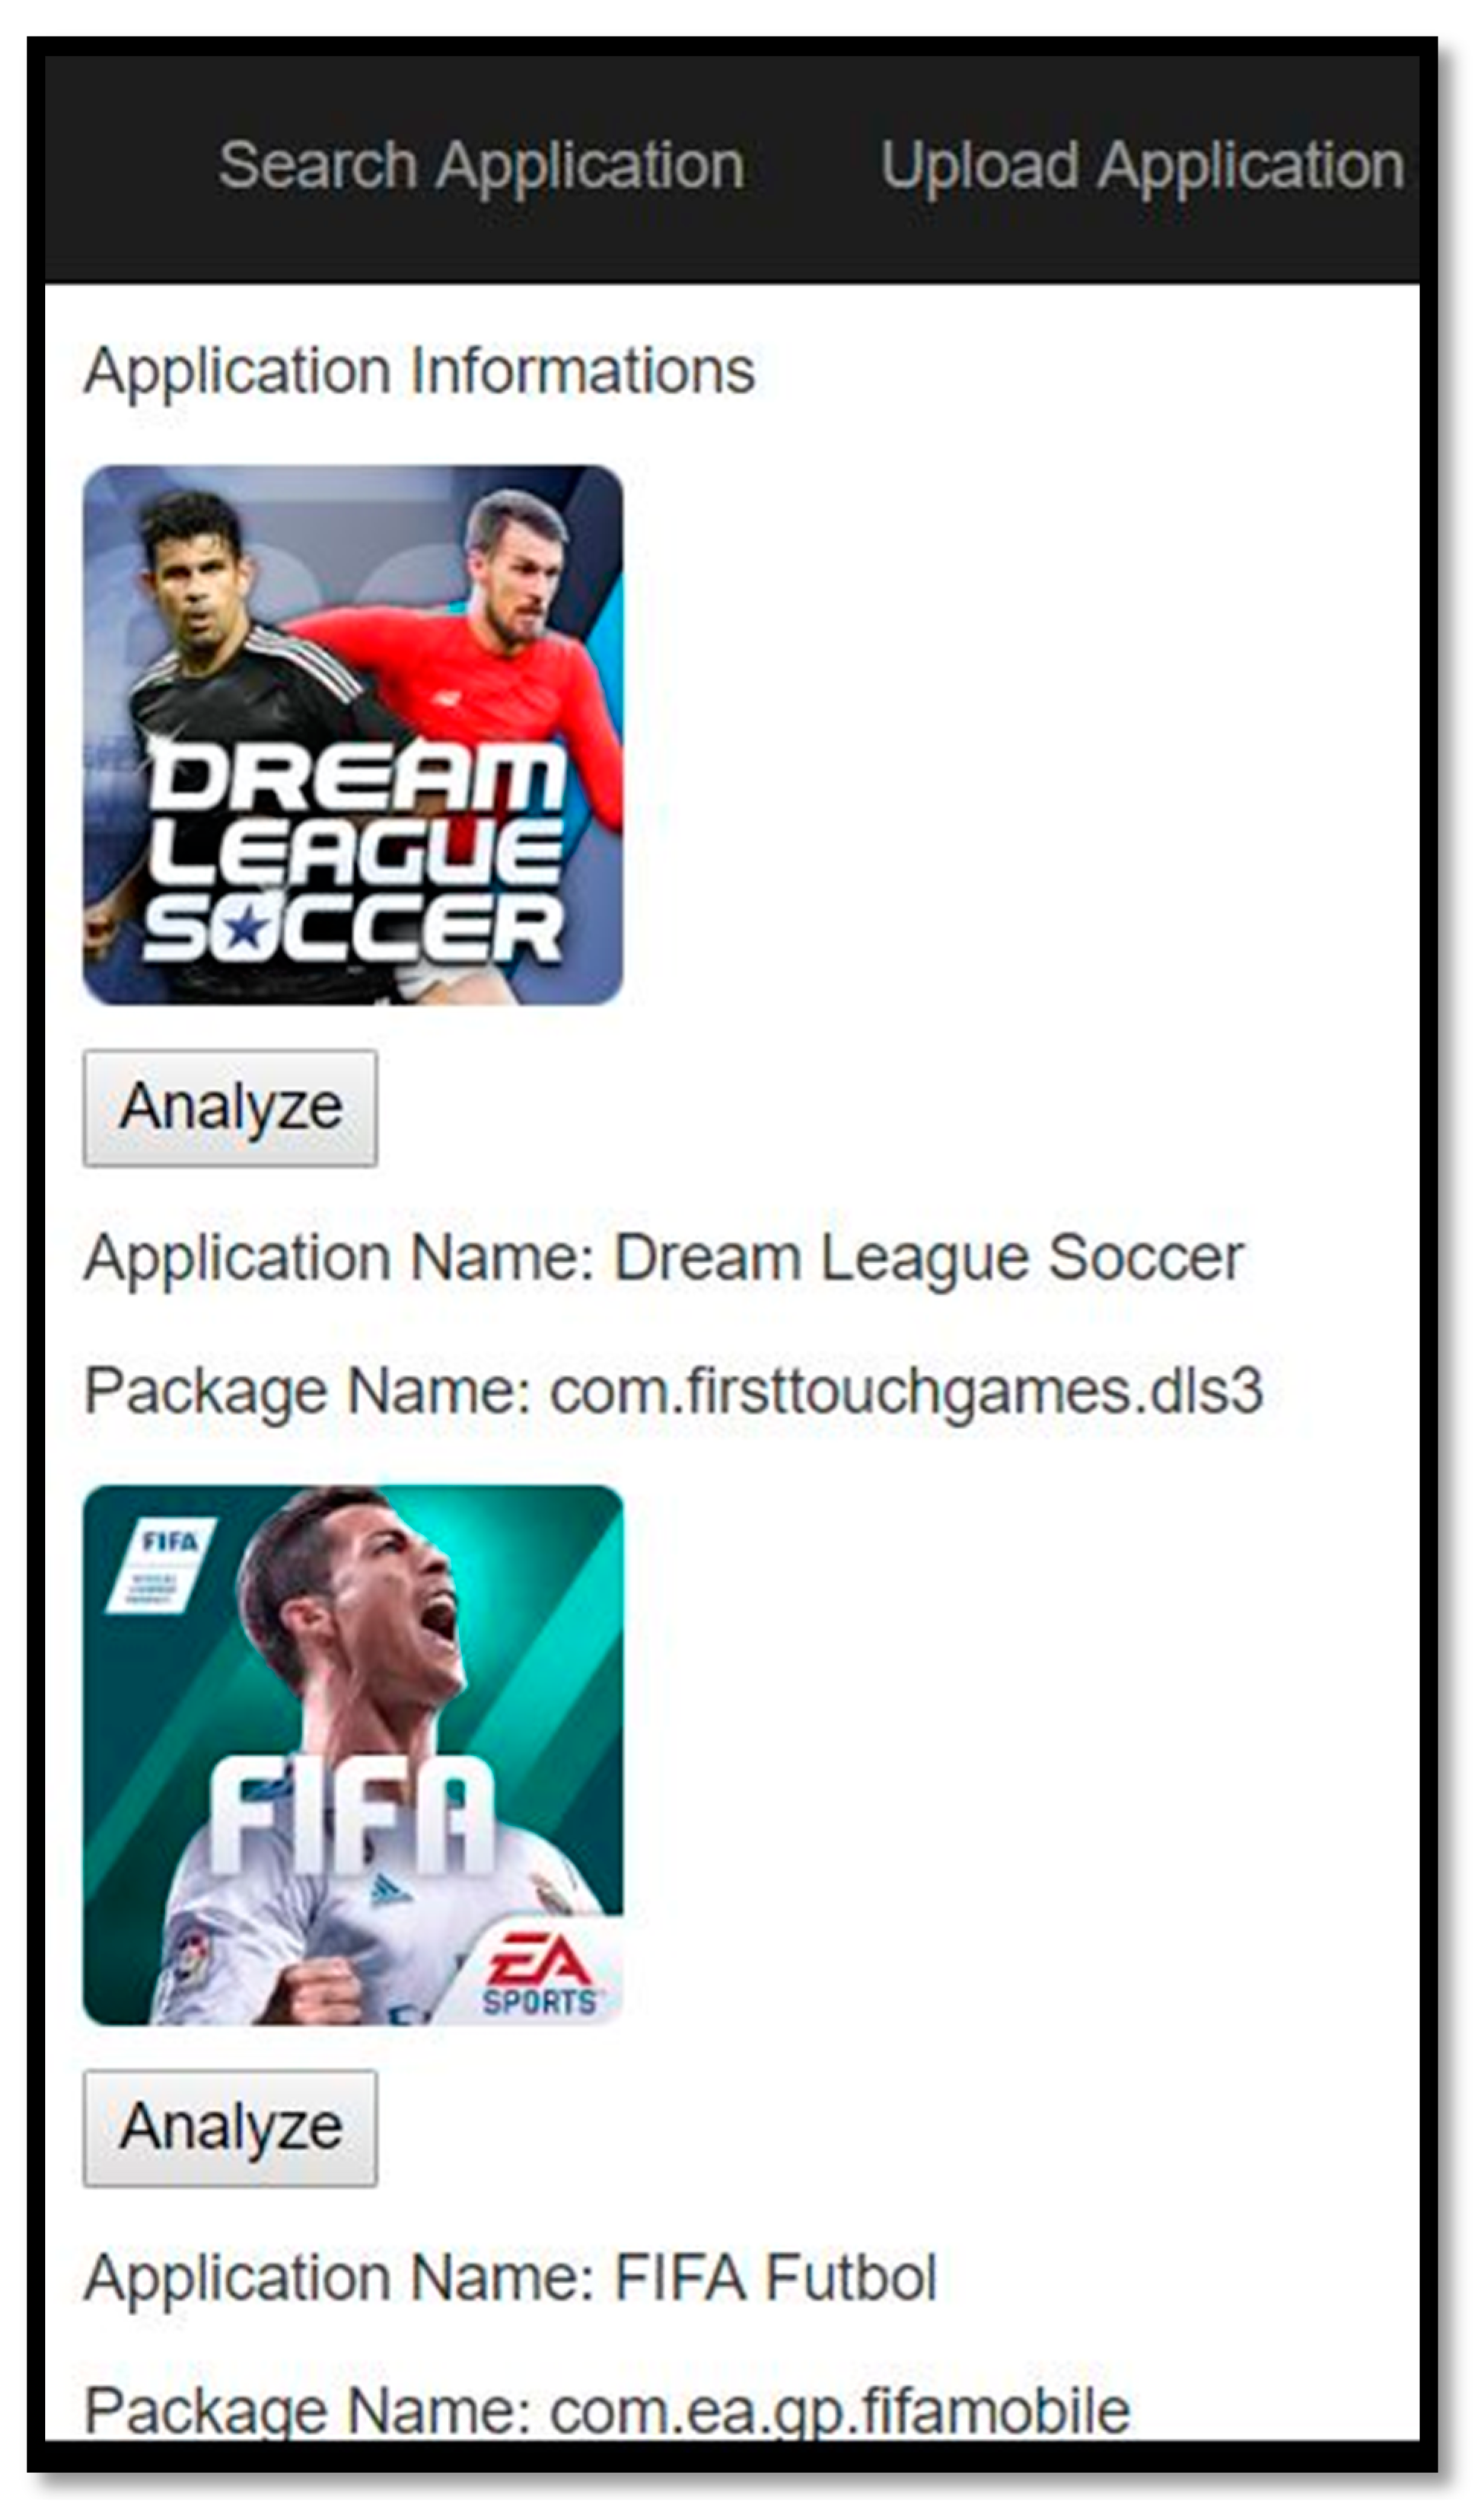Analyze the Dream League Soccer application

pos(230,1108)
